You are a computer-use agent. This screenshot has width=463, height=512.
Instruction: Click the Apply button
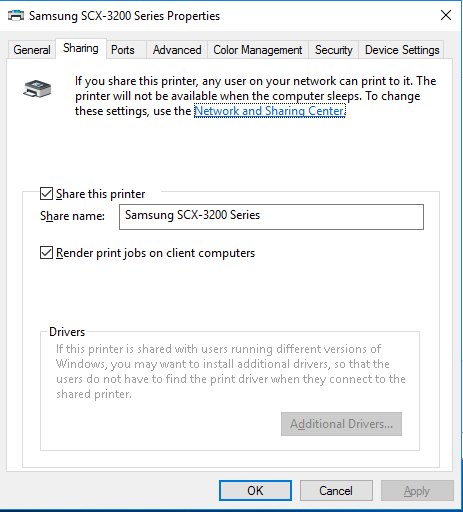(417, 491)
